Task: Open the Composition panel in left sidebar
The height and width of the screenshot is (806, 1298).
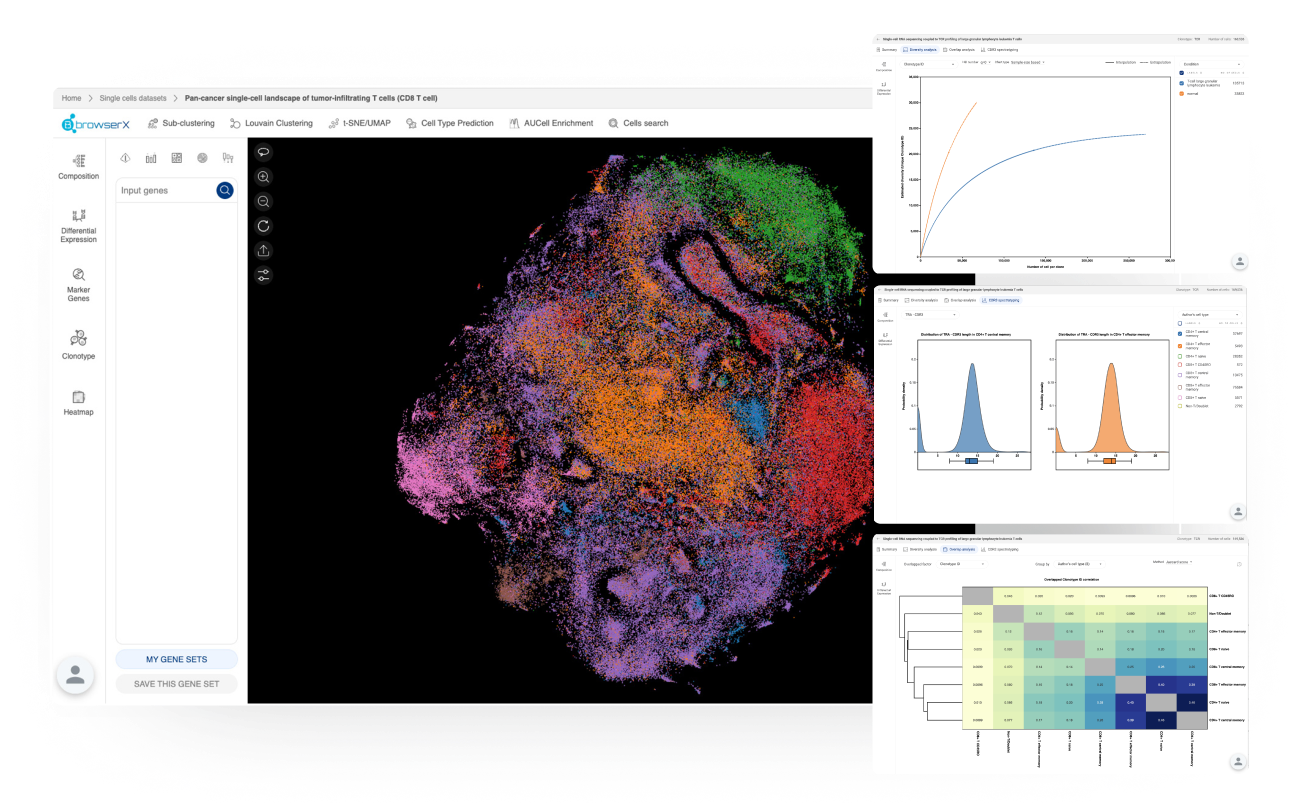Action: pos(79,166)
